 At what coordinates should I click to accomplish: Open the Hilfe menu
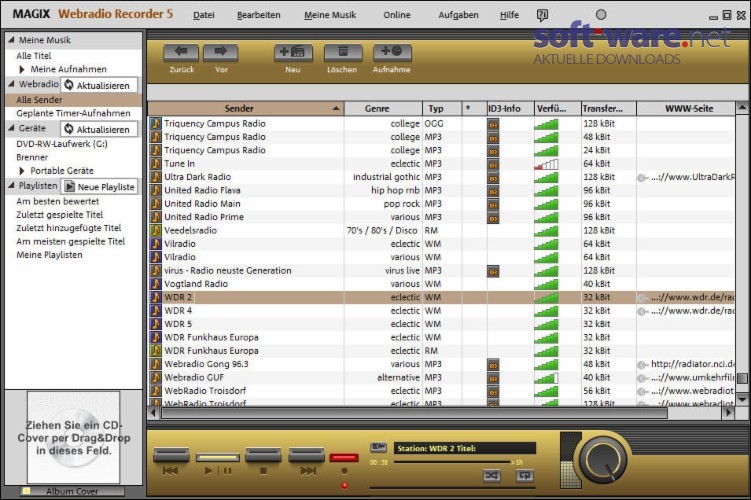click(x=509, y=15)
